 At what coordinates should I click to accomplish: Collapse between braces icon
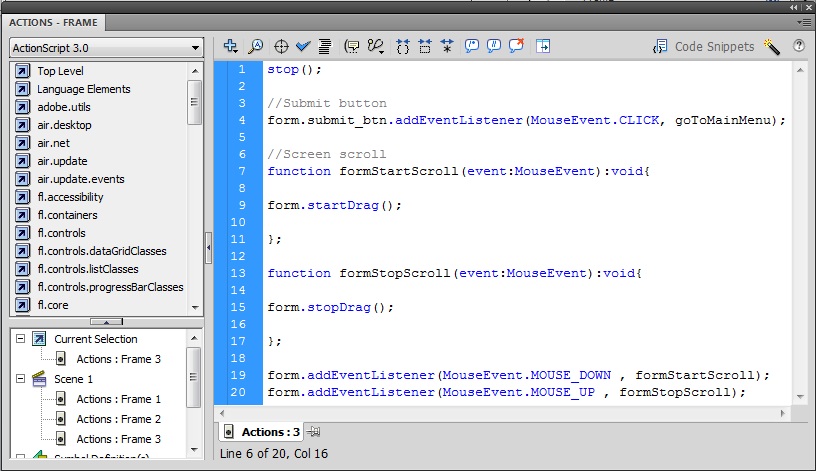click(x=402, y=46)
